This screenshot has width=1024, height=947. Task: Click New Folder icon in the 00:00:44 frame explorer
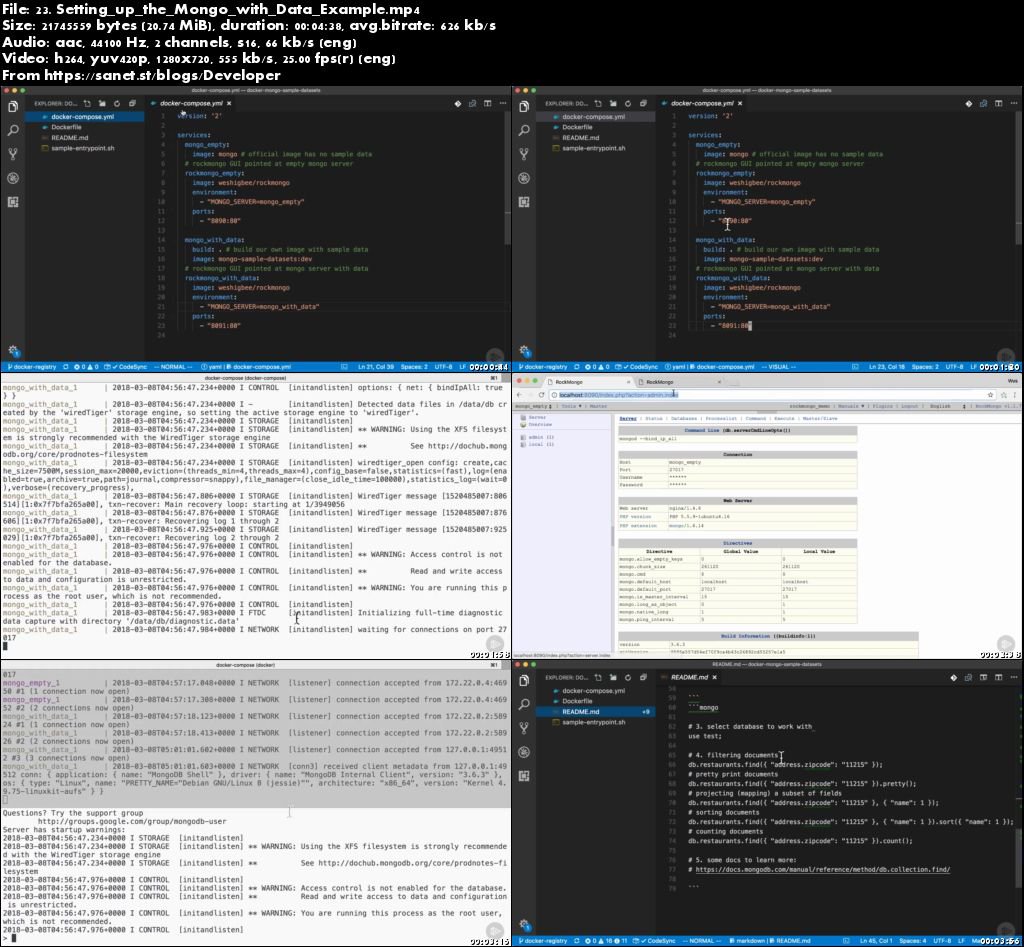click(102, 103)
